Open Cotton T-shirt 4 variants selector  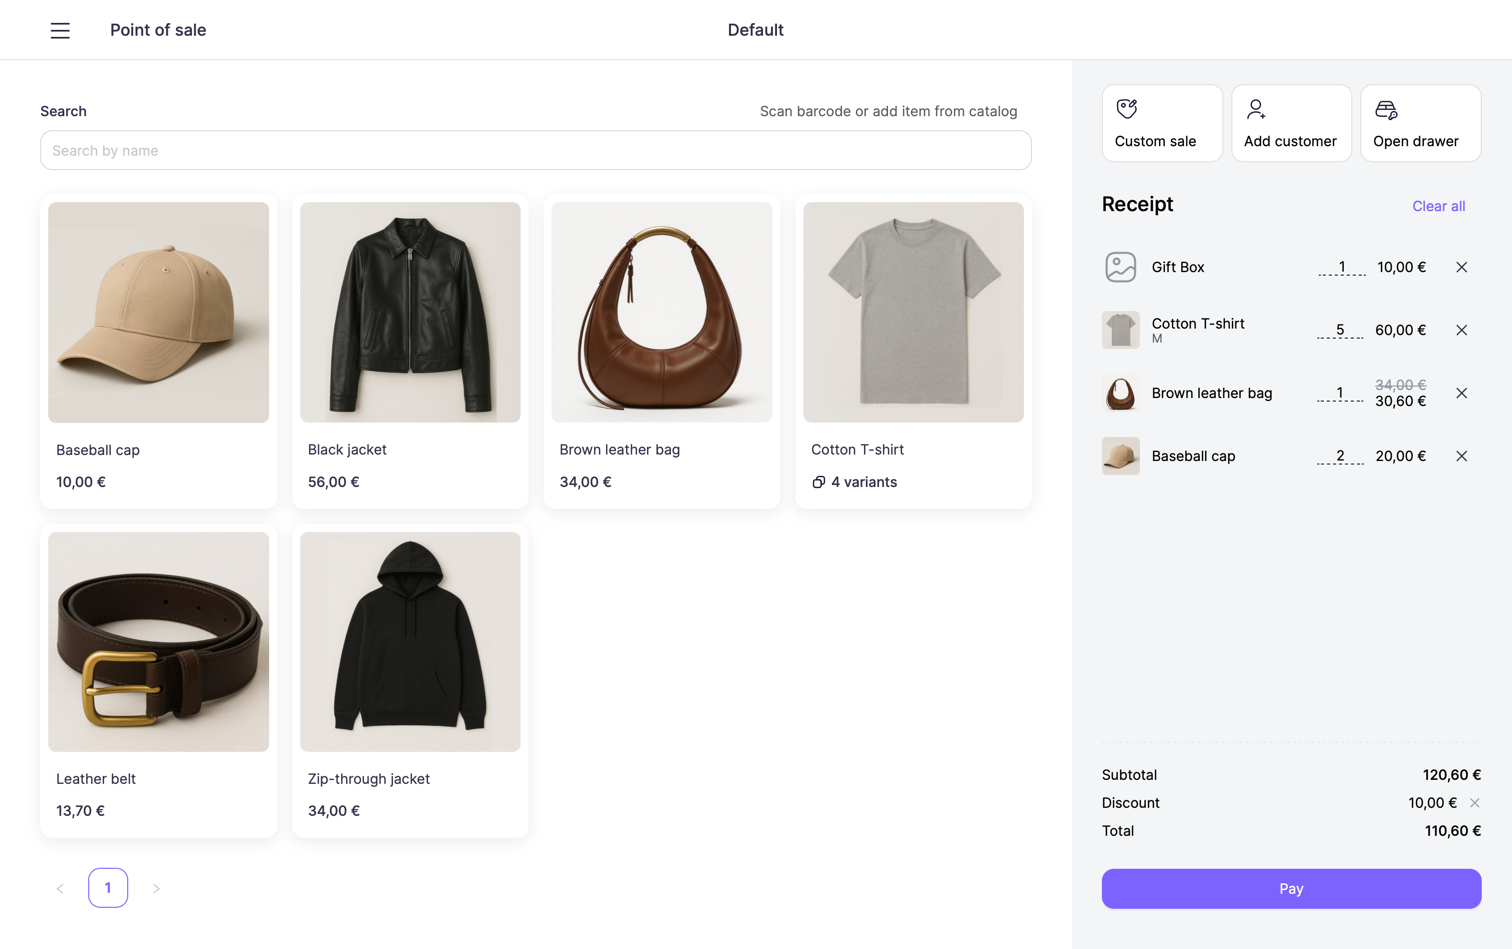point(854,482)
